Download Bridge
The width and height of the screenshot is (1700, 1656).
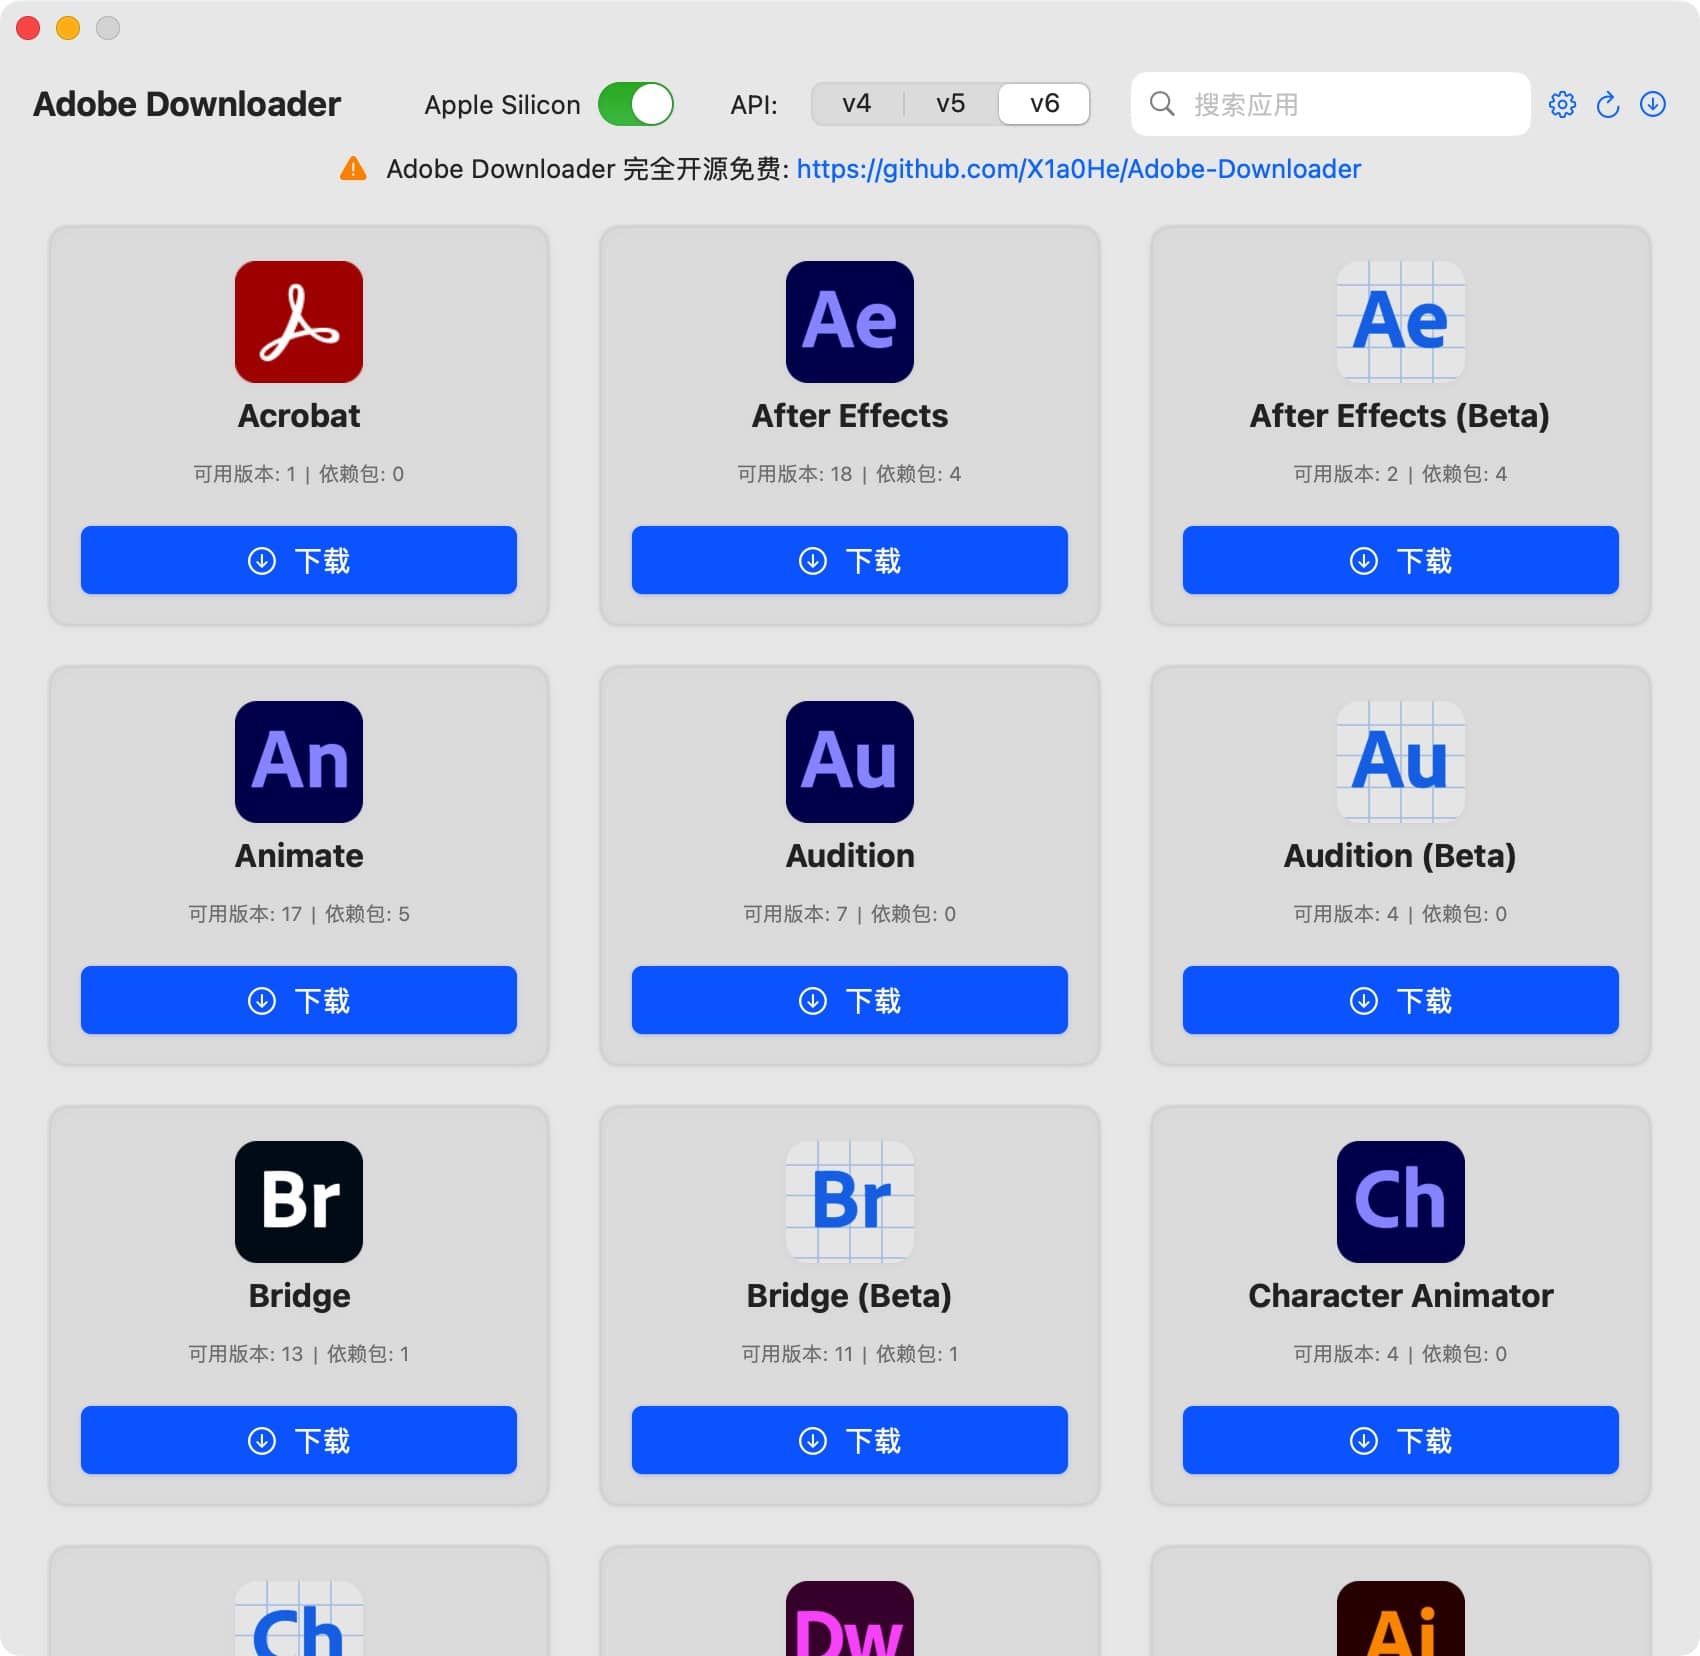click(298, 1440)
